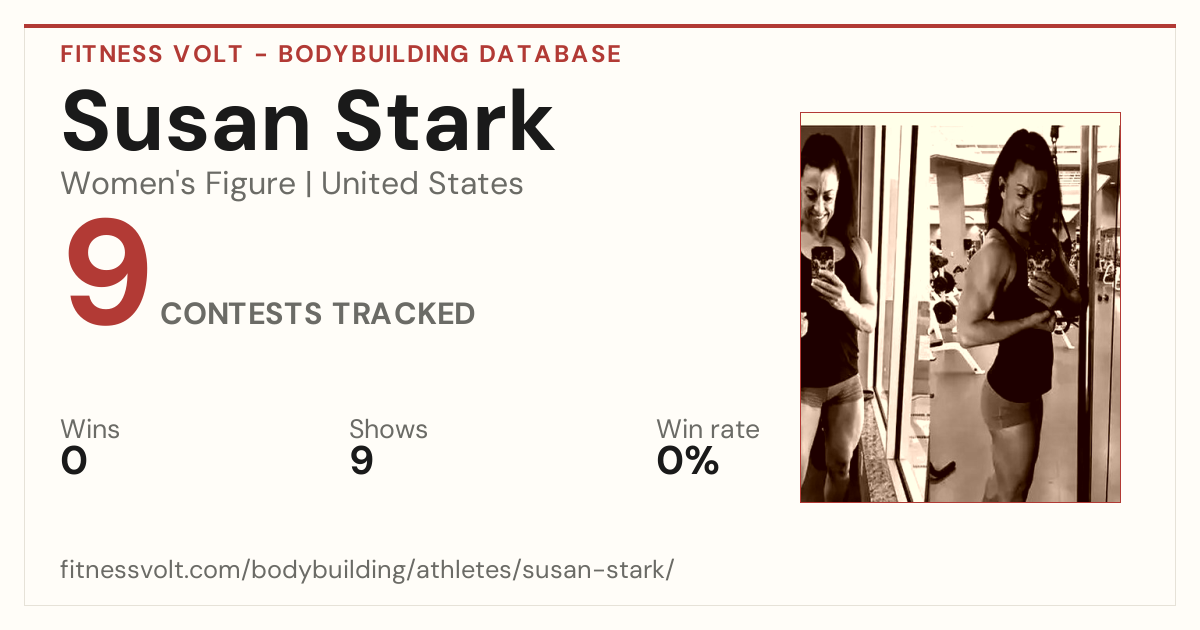This screenshot has height=630, width=1200.
Task: Open the athlete gym selfie photo
Action: tap(960, 307)
